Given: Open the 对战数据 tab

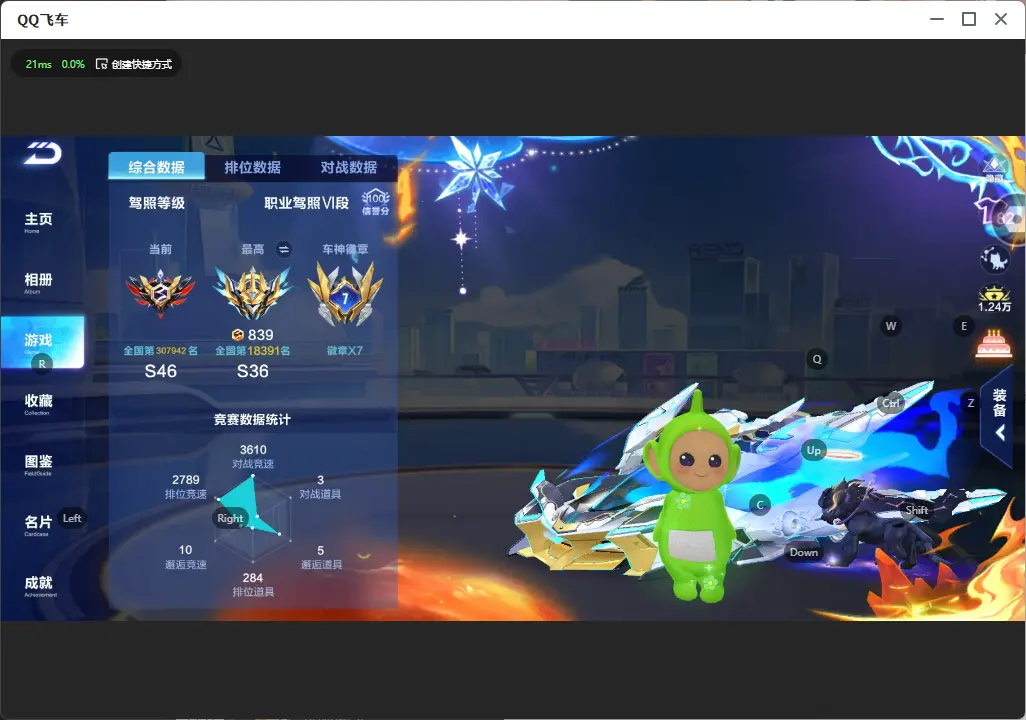Looking at the screenshot, I should click(x=349, y=167).
